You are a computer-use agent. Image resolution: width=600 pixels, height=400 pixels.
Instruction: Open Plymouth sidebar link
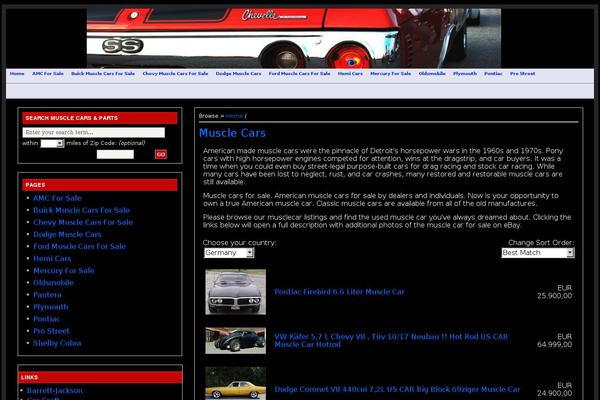click(x=51, y=307)
